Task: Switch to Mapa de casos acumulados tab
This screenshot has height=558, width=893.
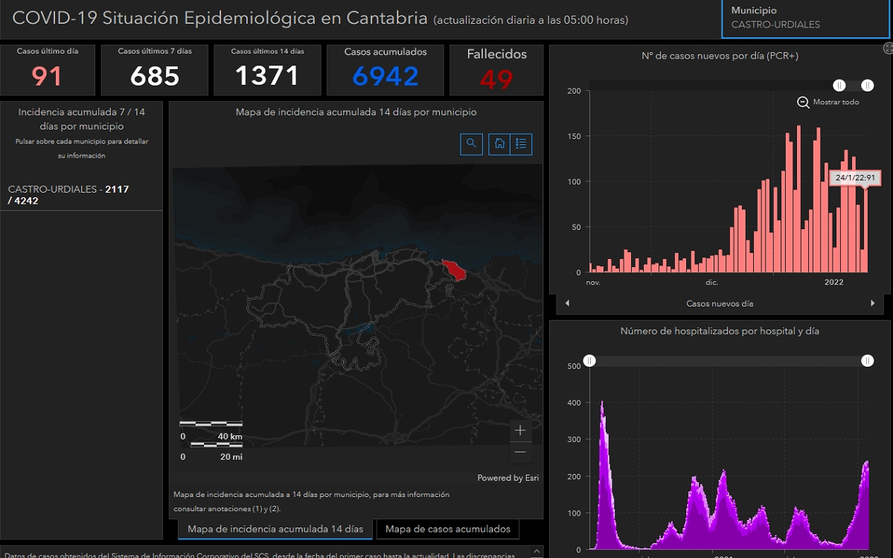Action: click(x=448, y=529)
